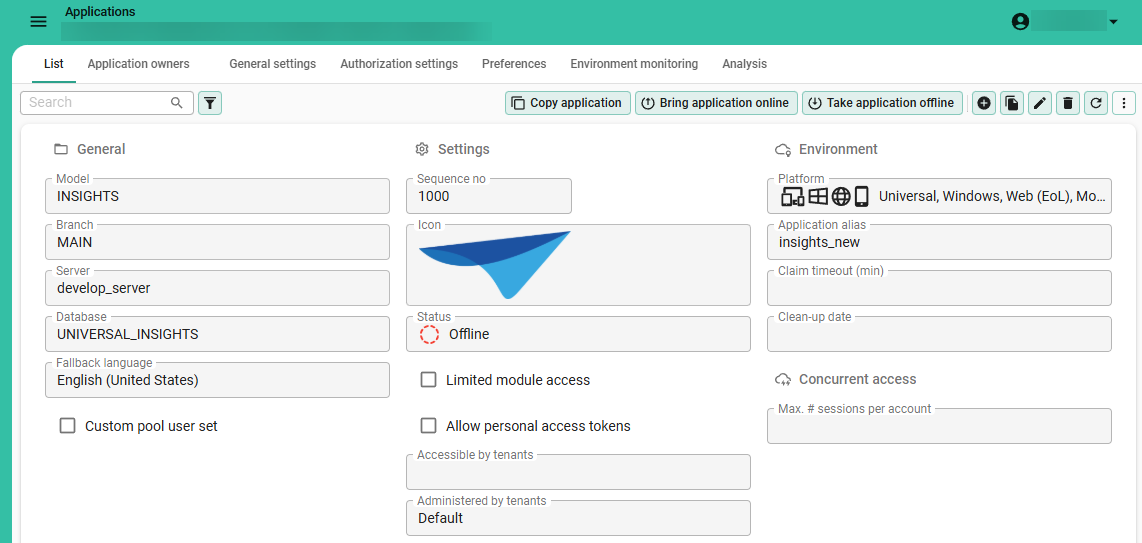The width and height of the screenshot is (1142, 543).
Task: Click the refresh icon in toolbar
Action: (1096, 103)
